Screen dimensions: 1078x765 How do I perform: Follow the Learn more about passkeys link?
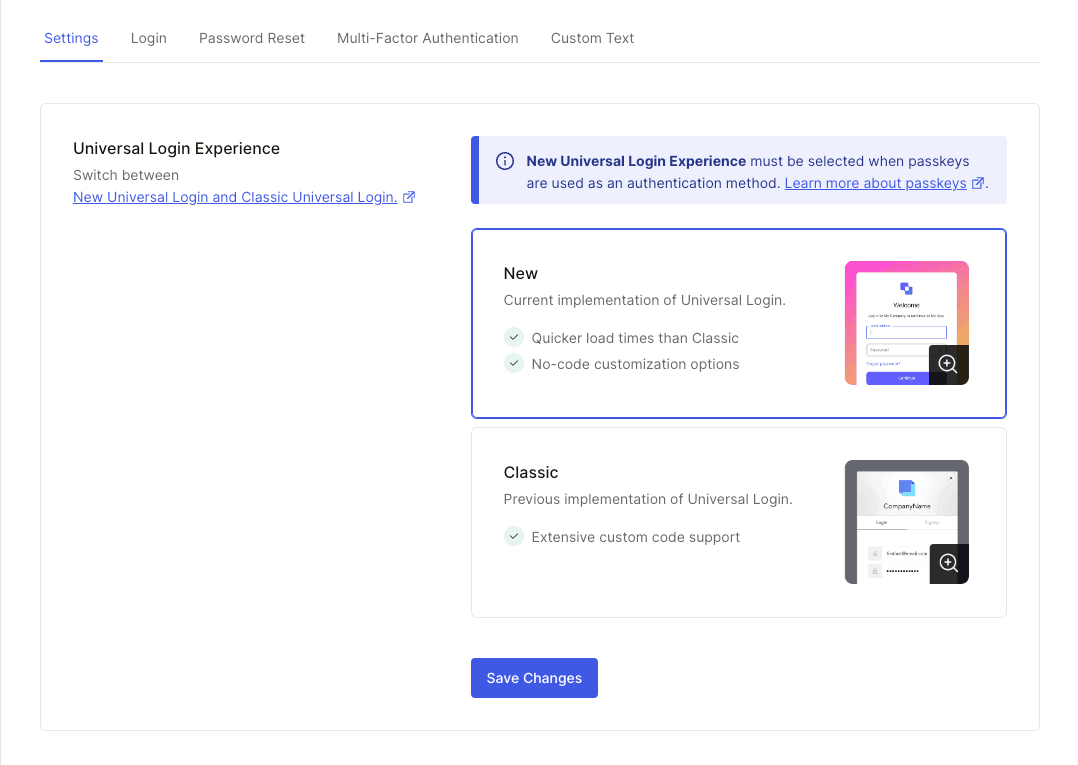click(875, 183)
